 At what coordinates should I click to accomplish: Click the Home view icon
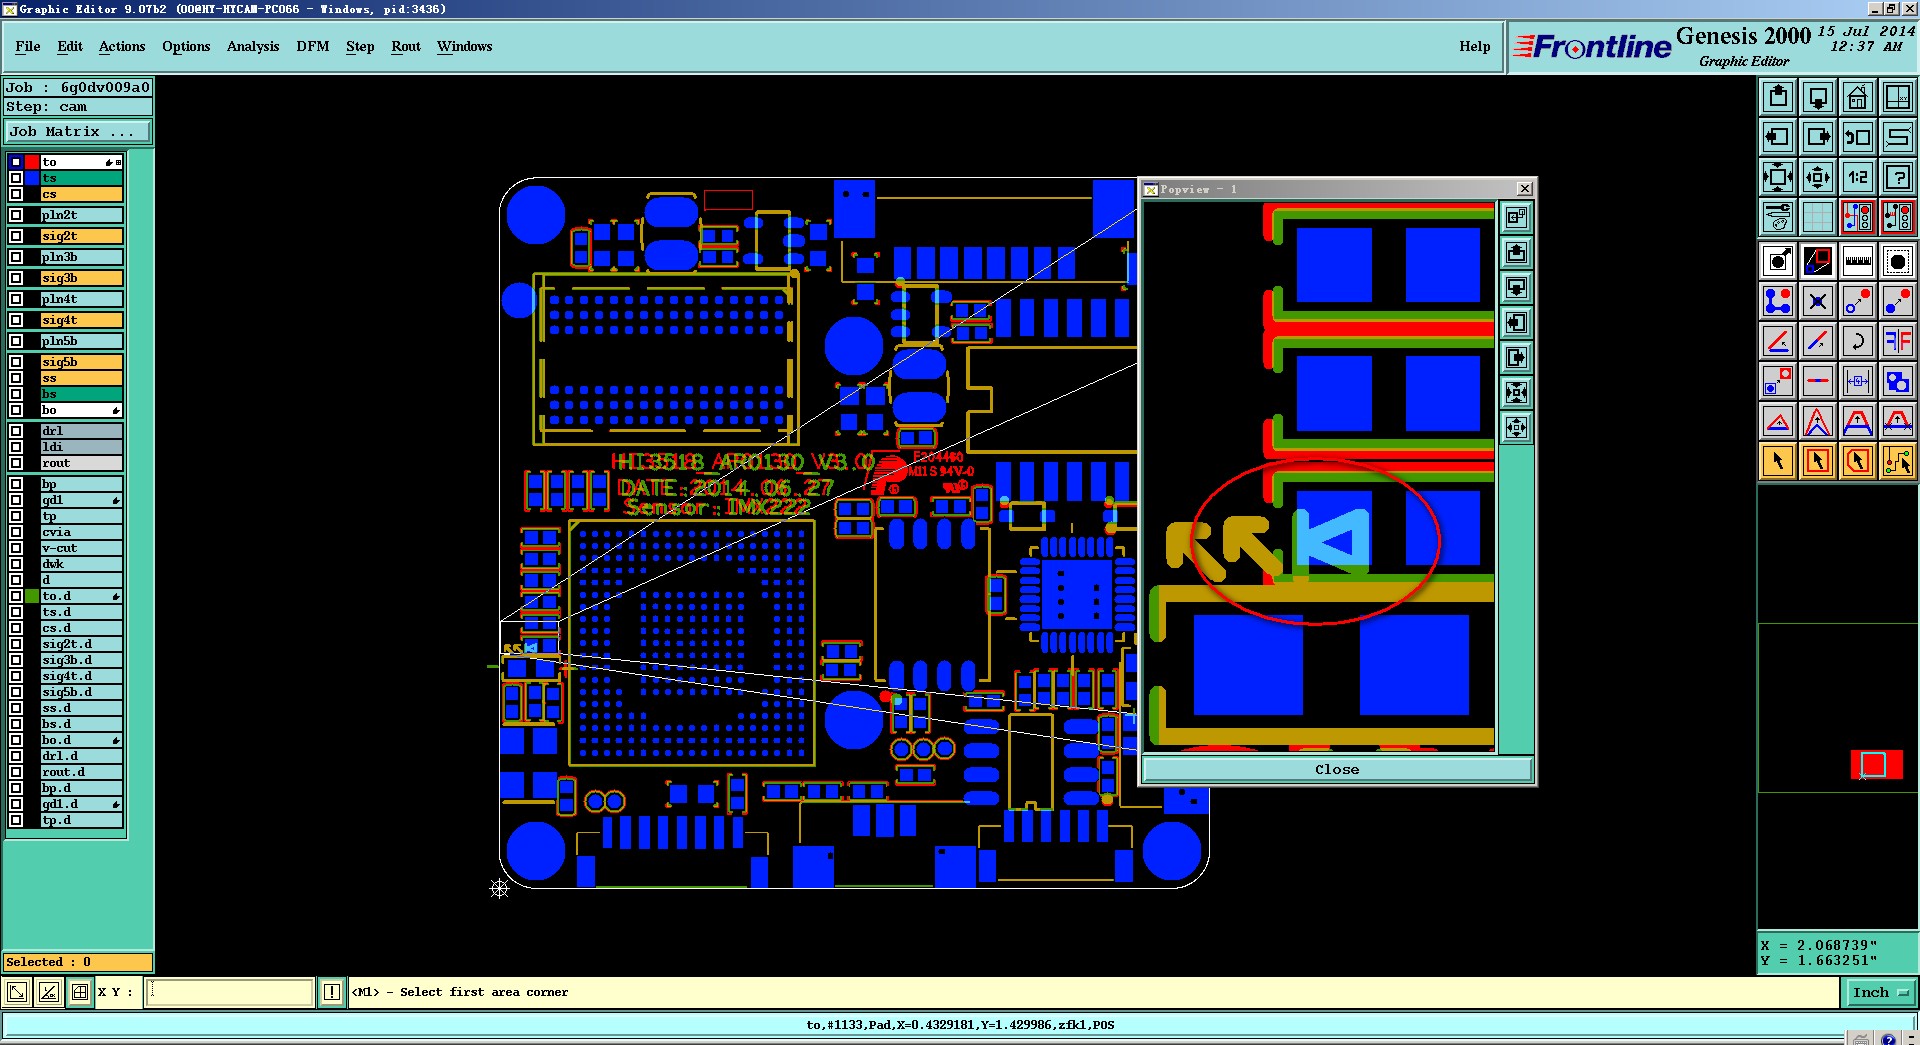click(x=1857, y=97)
